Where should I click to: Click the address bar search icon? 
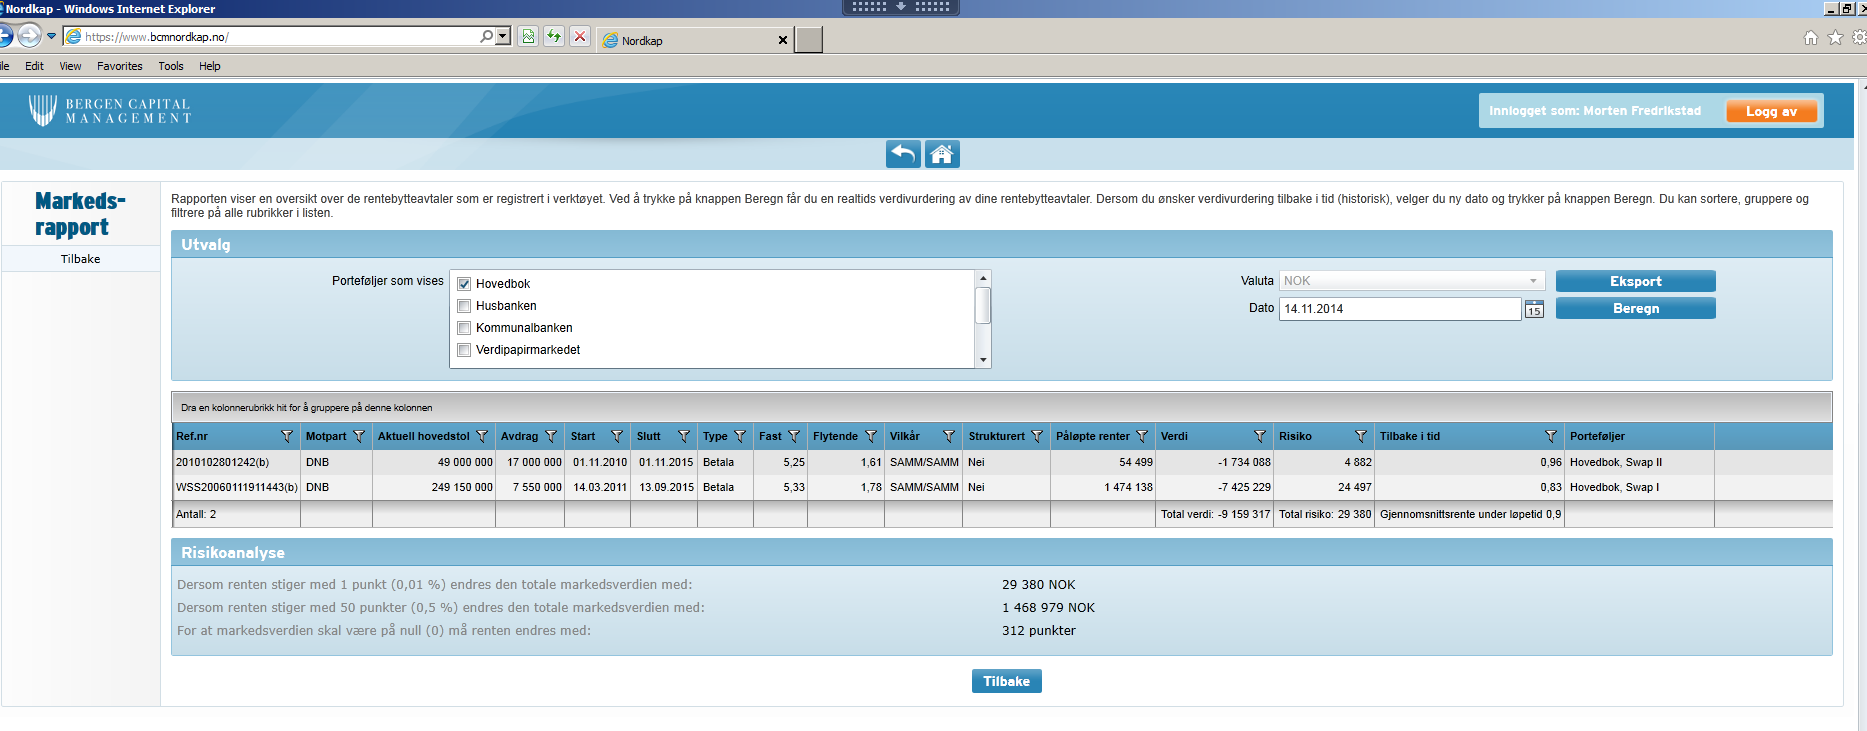486,37
